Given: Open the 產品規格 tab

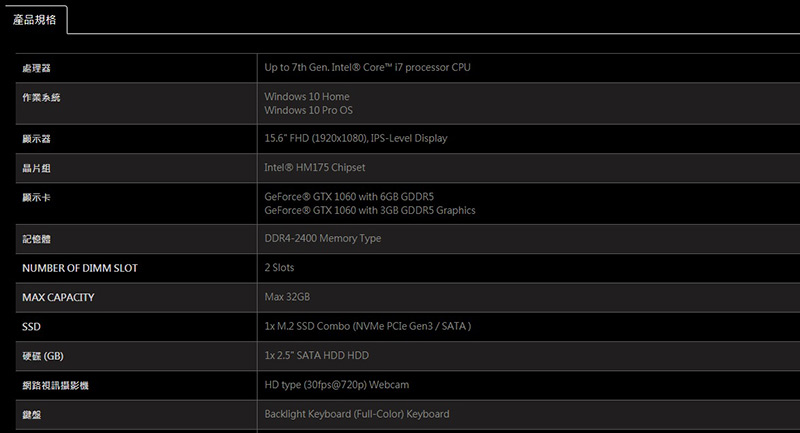Looking at the screenshot, I should pos(34,20).
